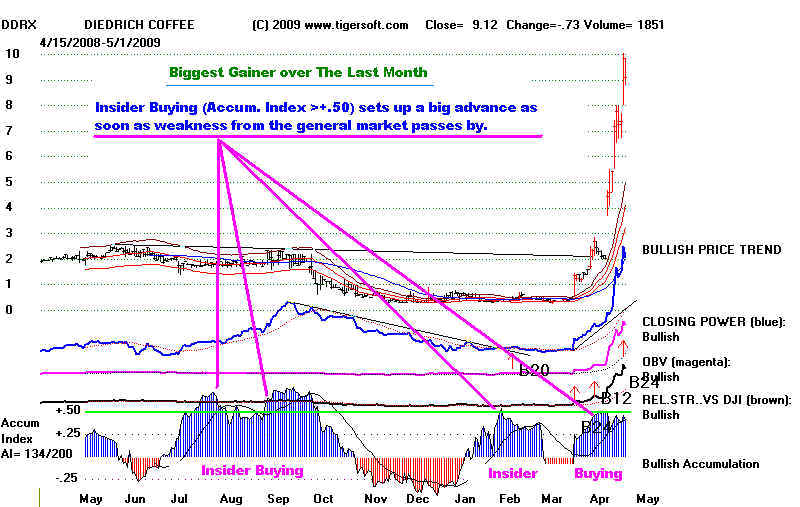
Task: Click the Close= 9.12 value
Action: (x=461, y=24)
